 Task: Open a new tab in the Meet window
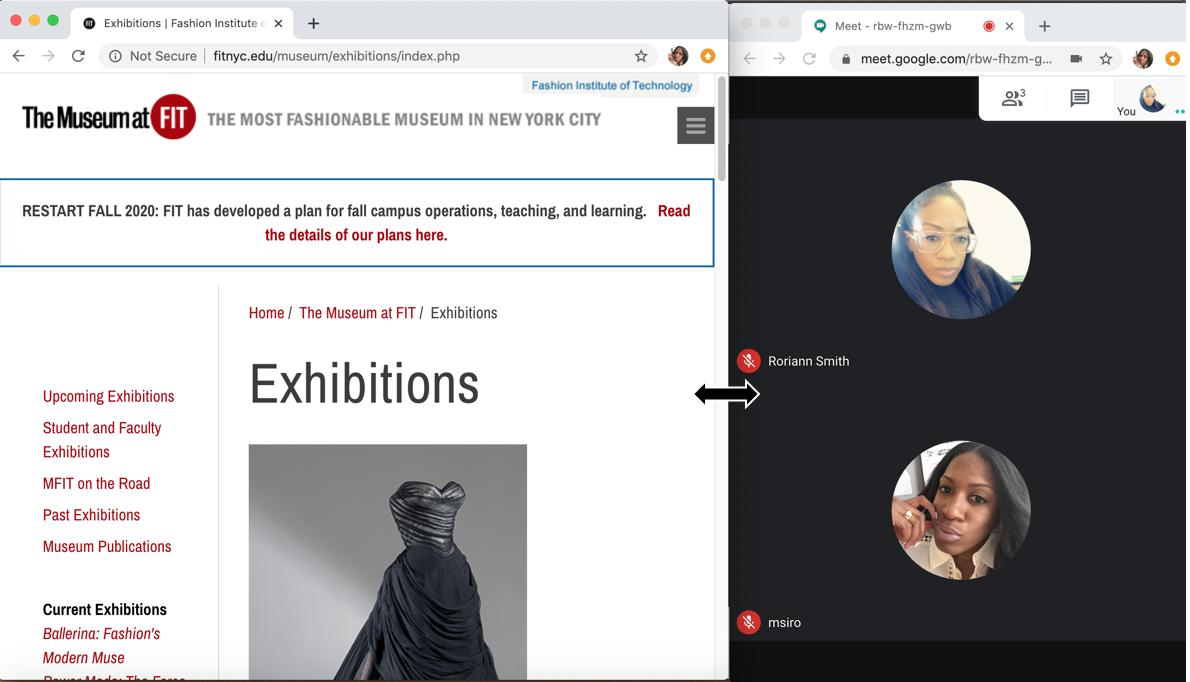[1045, 26]
